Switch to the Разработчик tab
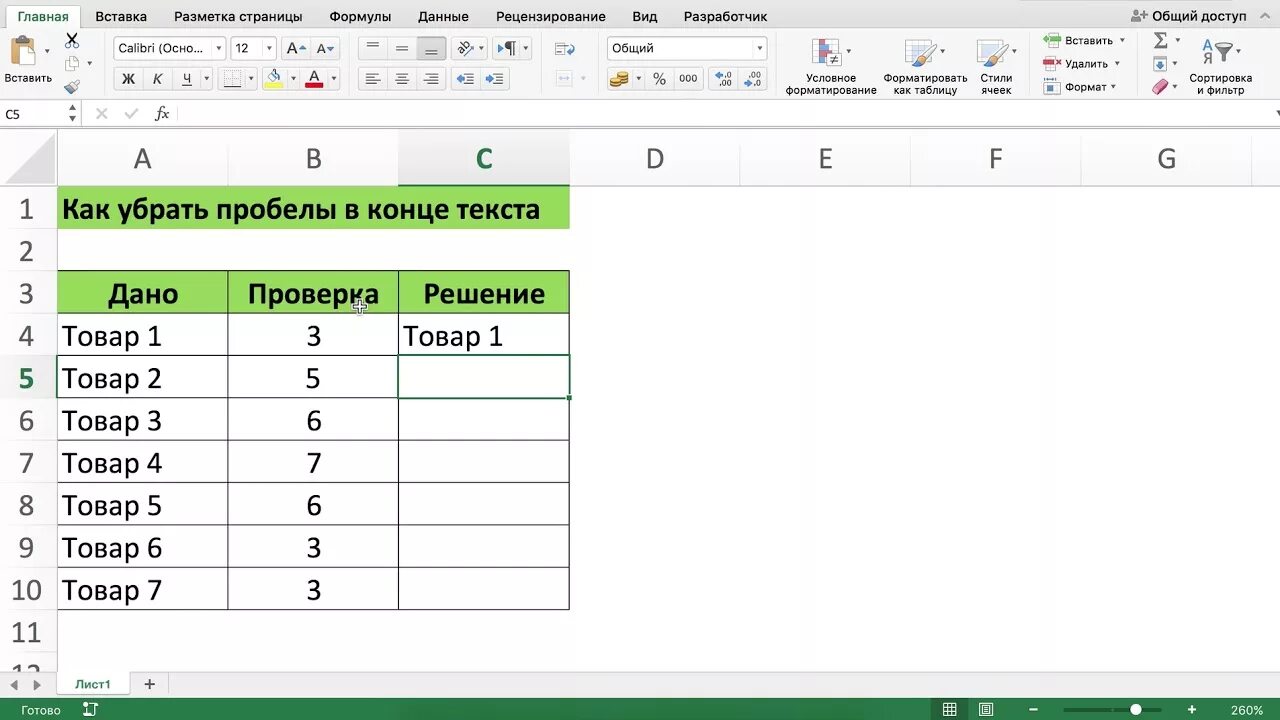The height and width of the screenshot is (720, 1280). [726, 16]
